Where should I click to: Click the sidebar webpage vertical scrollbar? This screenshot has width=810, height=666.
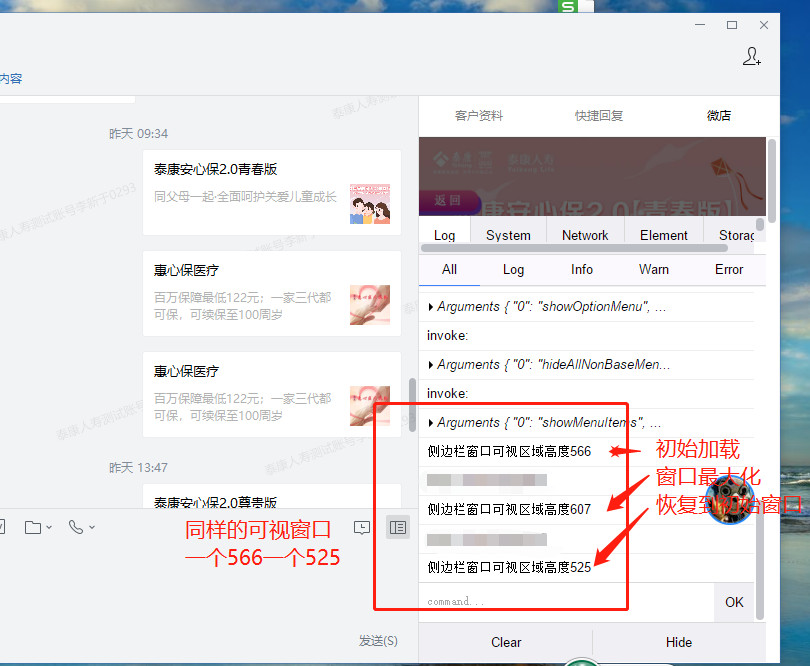point(772,180)
